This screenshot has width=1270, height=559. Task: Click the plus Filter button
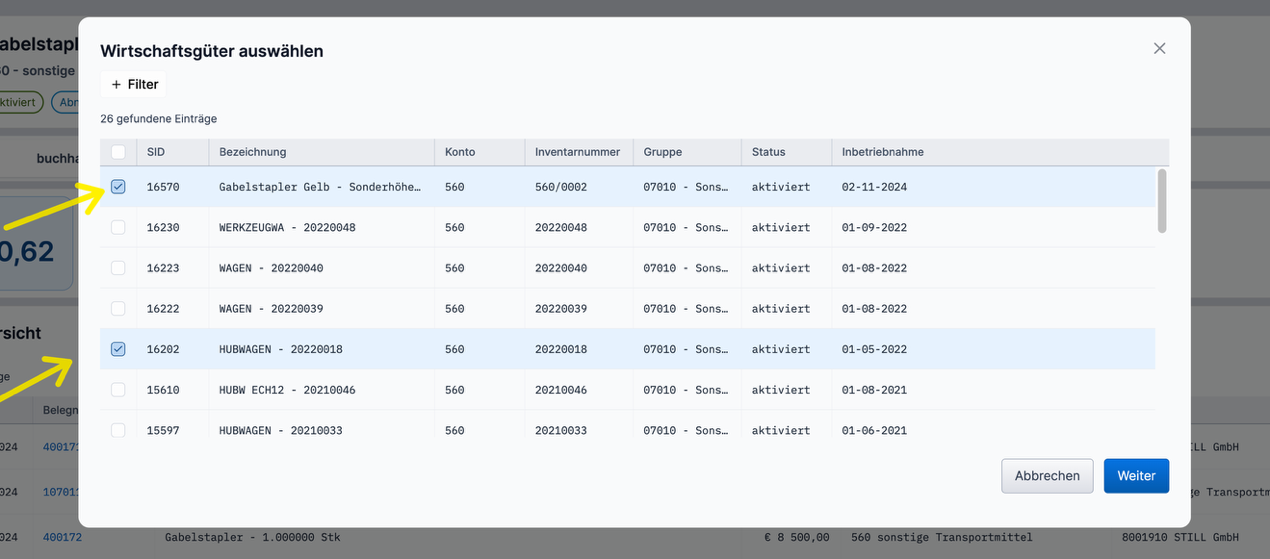point(135,85)
